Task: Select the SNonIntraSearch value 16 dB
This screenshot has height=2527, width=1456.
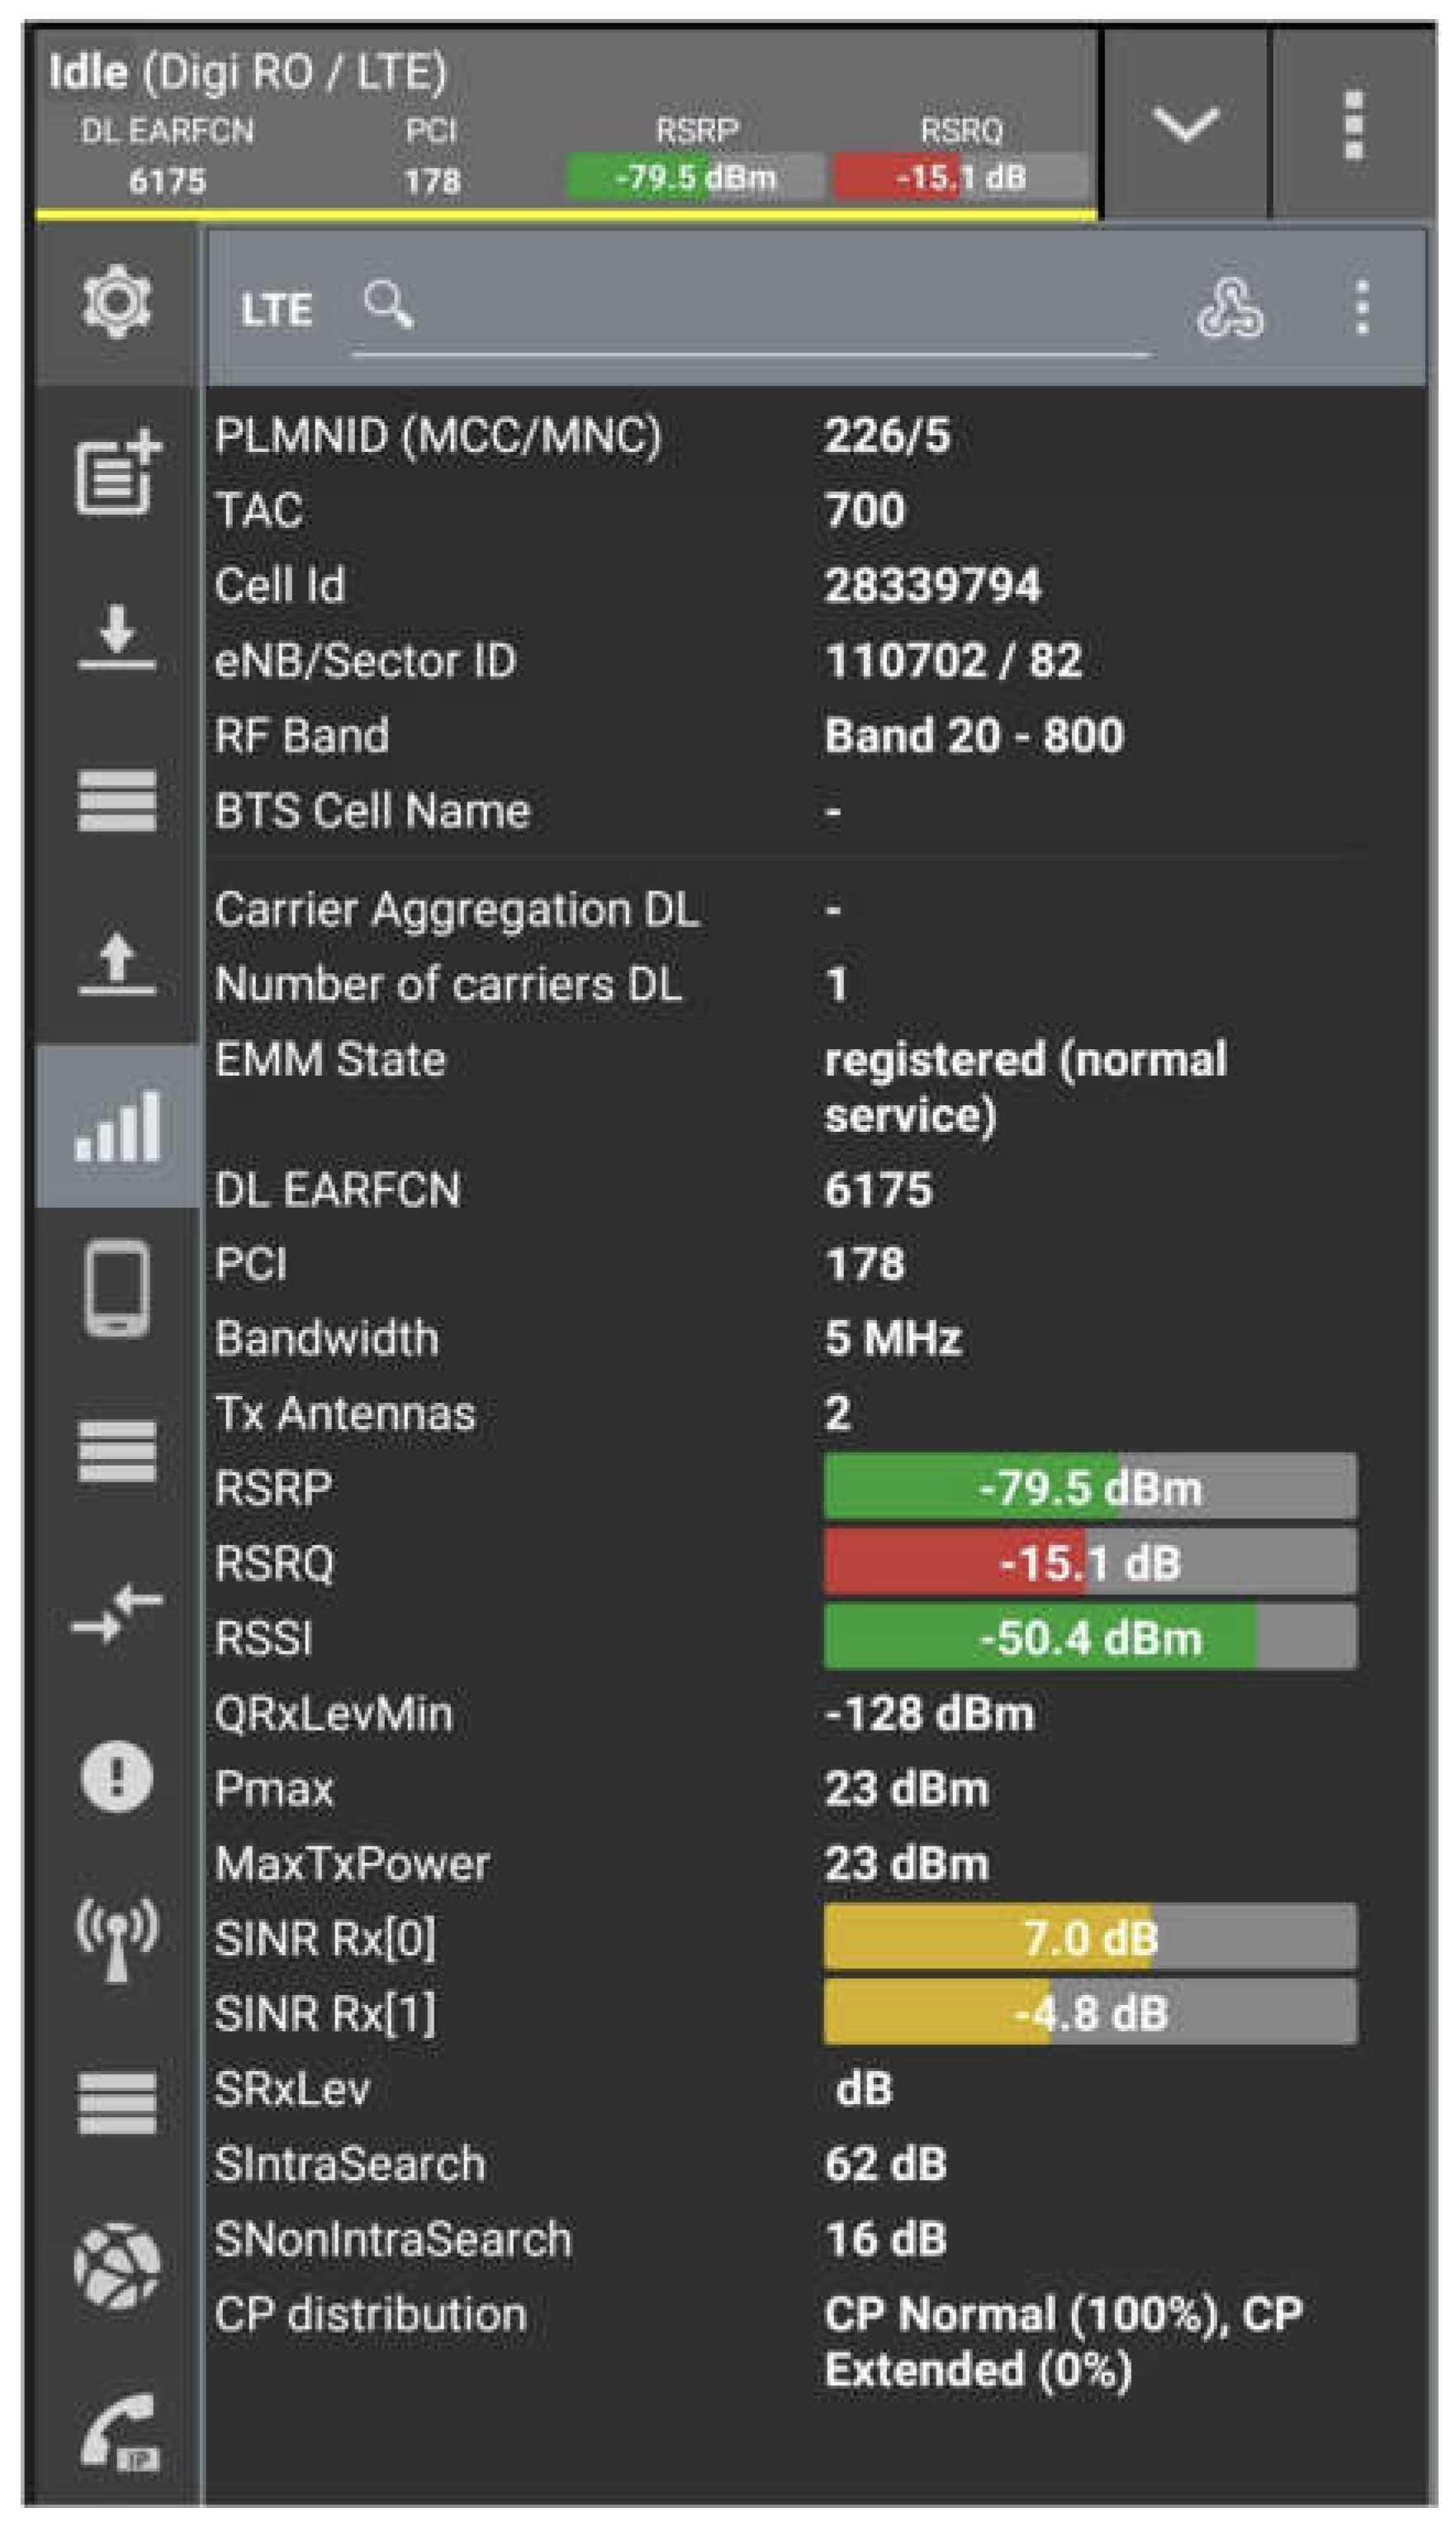Action: (885, 2239)
